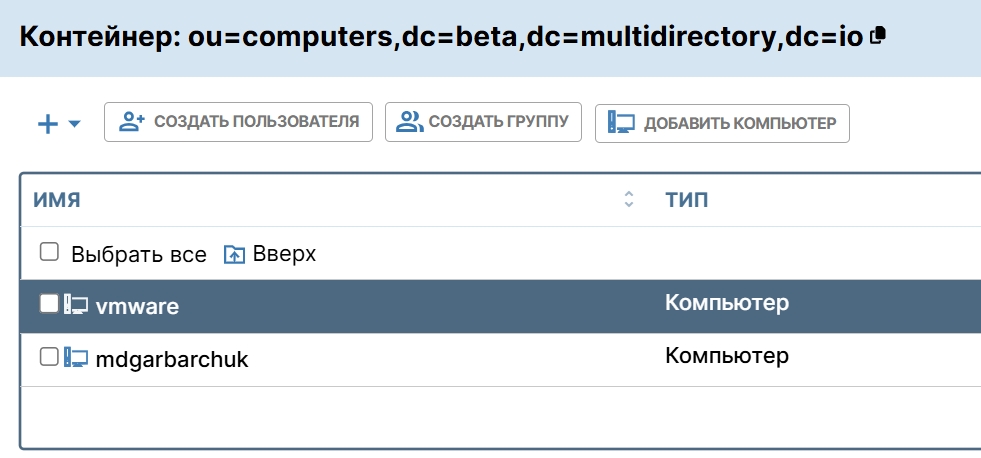The image size is (981, 458).
Task: Click the mdgarbarchuk computer icon
Action: point(77,357)
